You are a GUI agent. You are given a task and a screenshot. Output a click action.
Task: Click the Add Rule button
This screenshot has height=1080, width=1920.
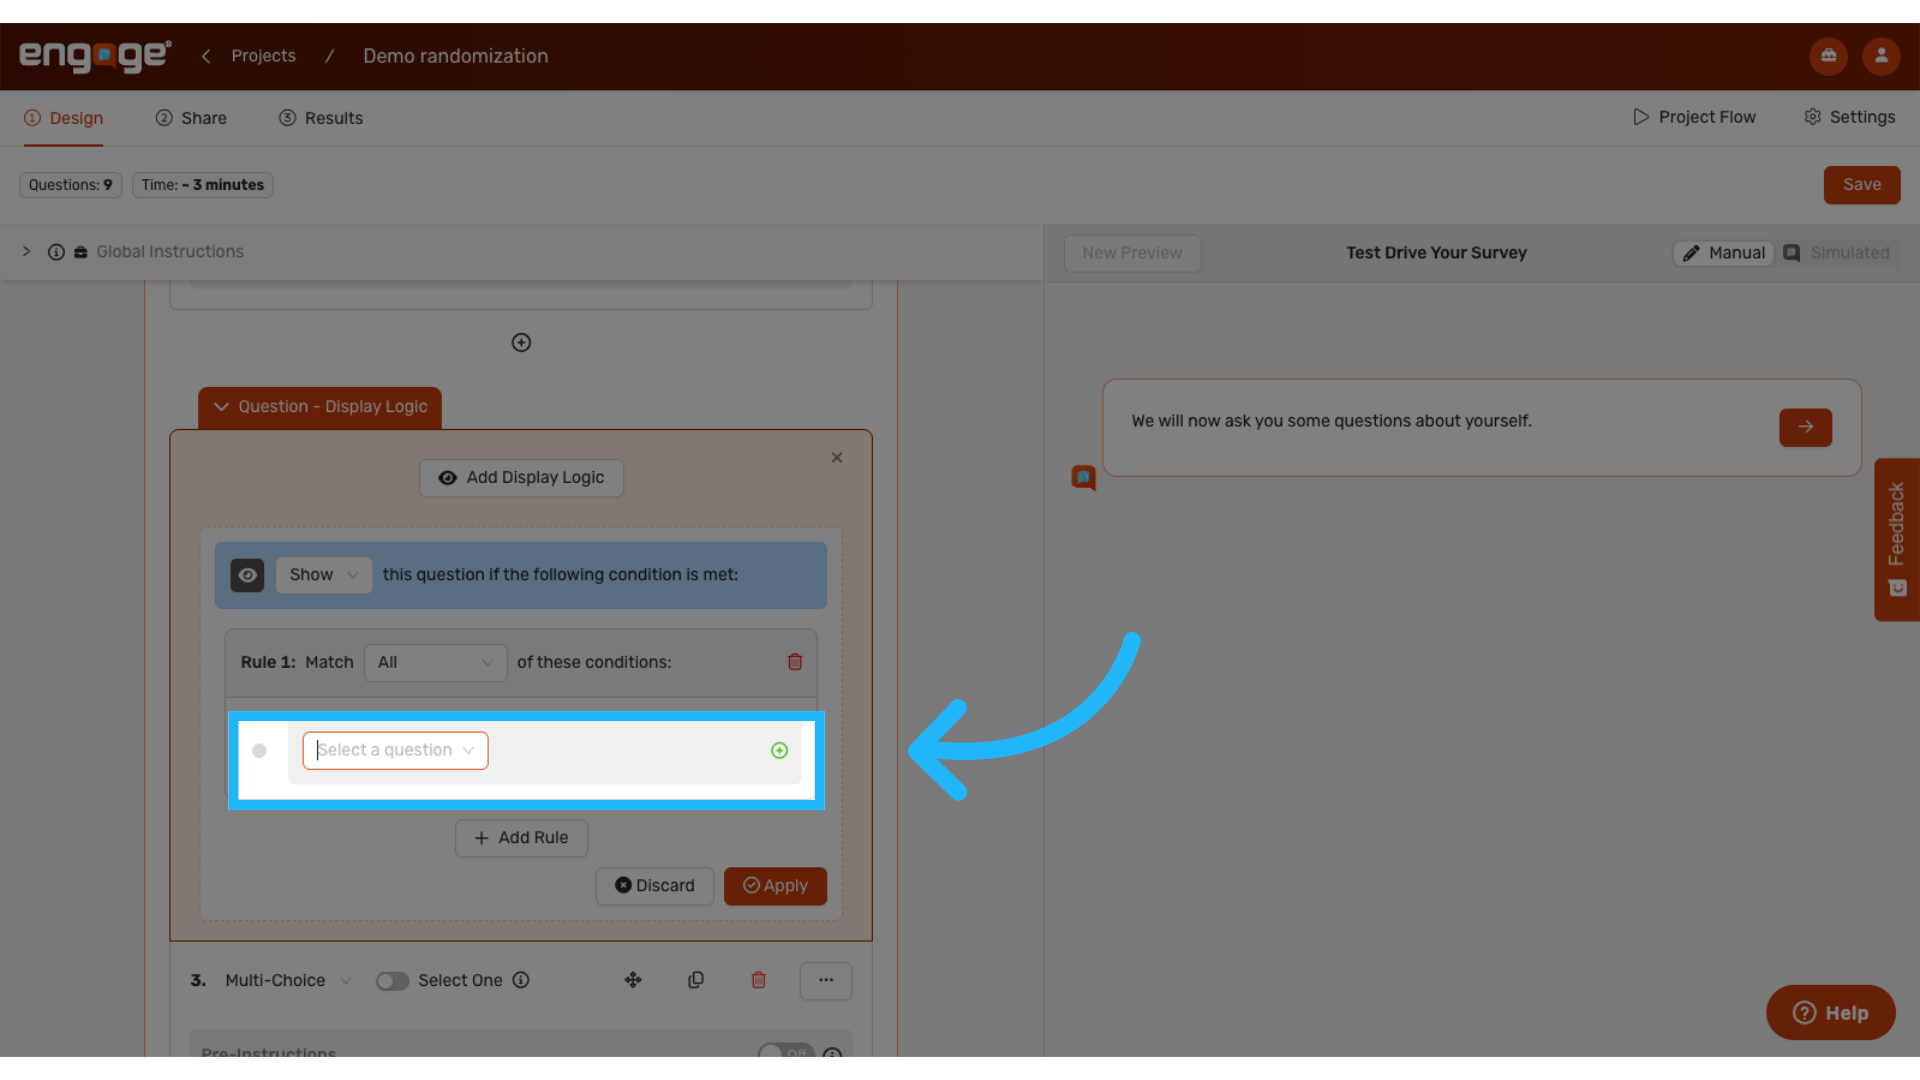[521, 838]
